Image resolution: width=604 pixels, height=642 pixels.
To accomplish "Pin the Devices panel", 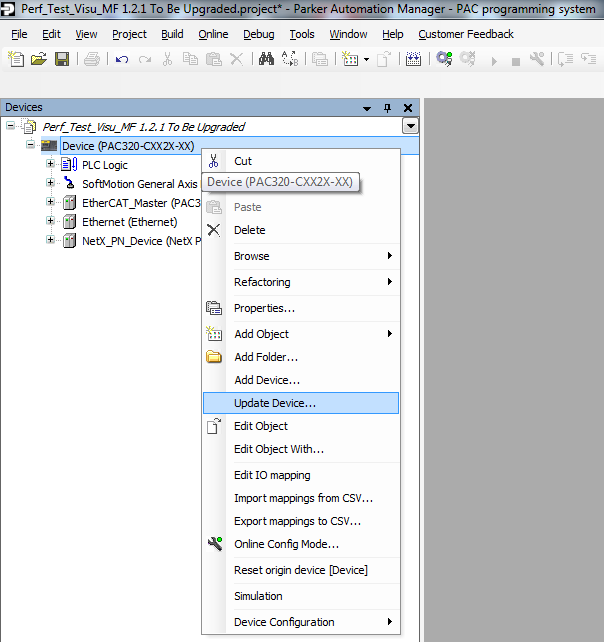I will (387, 108).
